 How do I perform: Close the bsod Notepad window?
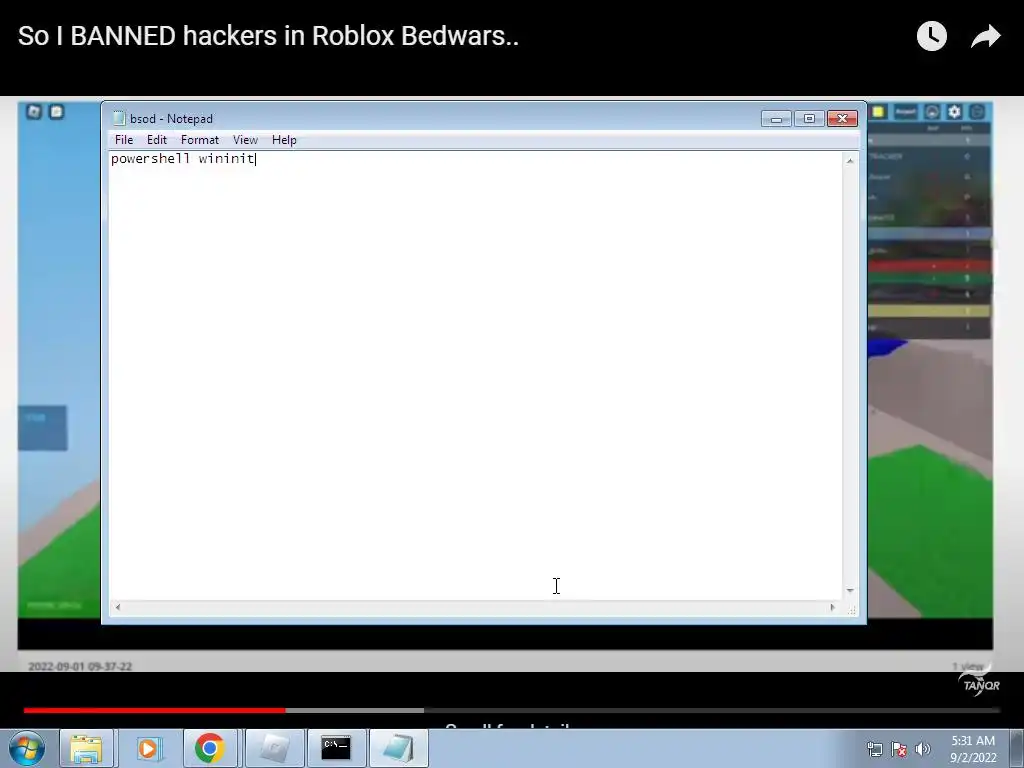(842, 119)
